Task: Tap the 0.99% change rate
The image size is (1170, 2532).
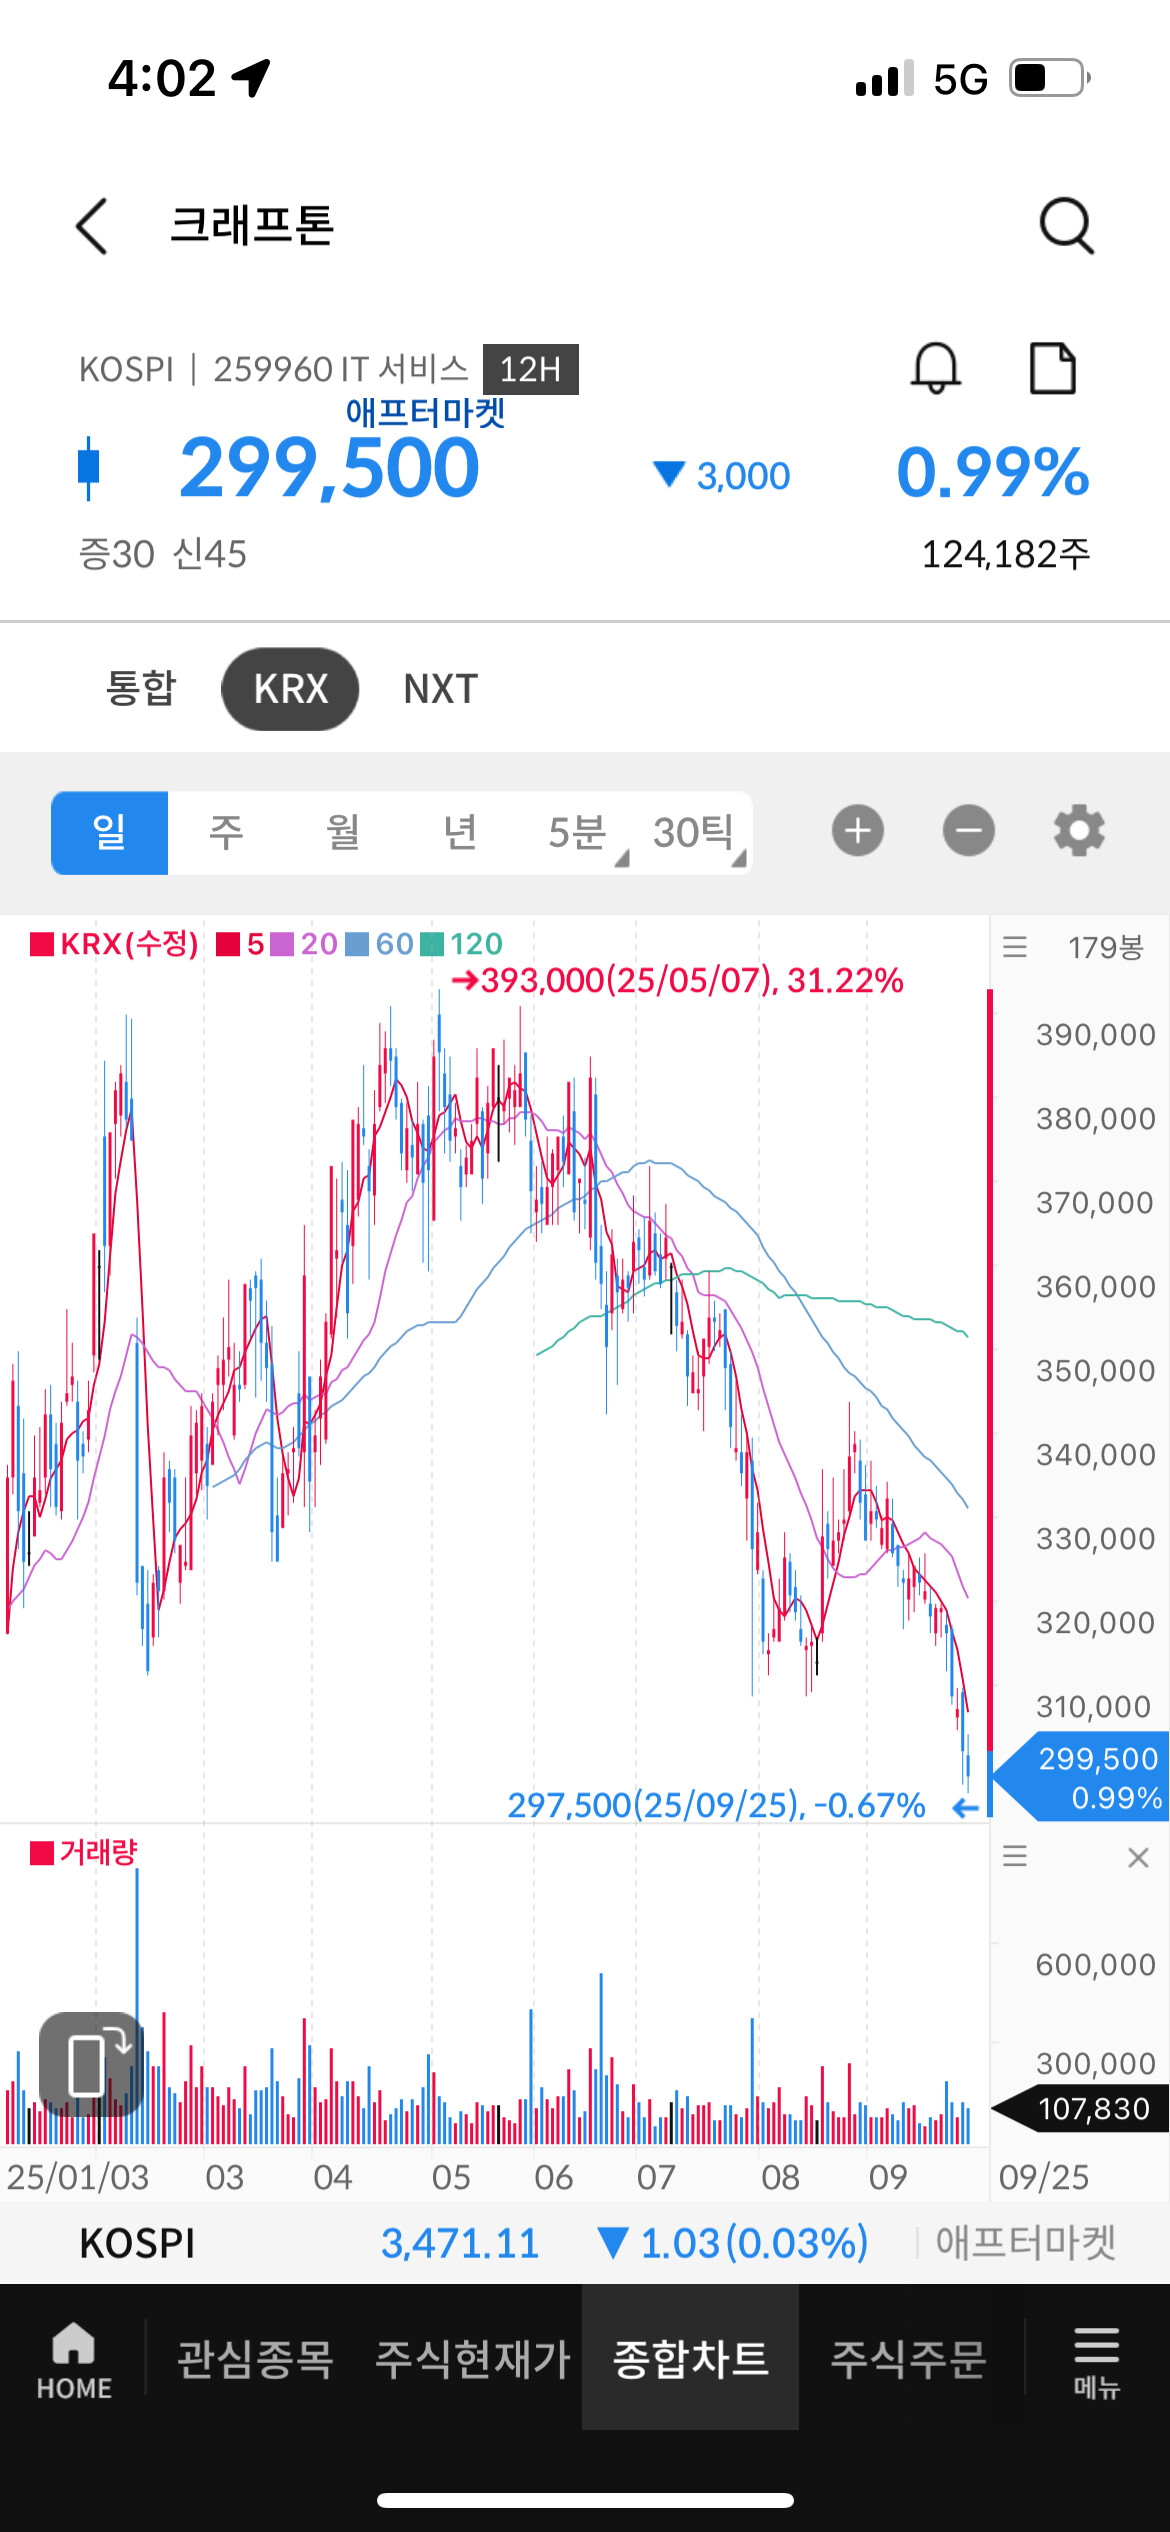Action: tap(993, 471)
